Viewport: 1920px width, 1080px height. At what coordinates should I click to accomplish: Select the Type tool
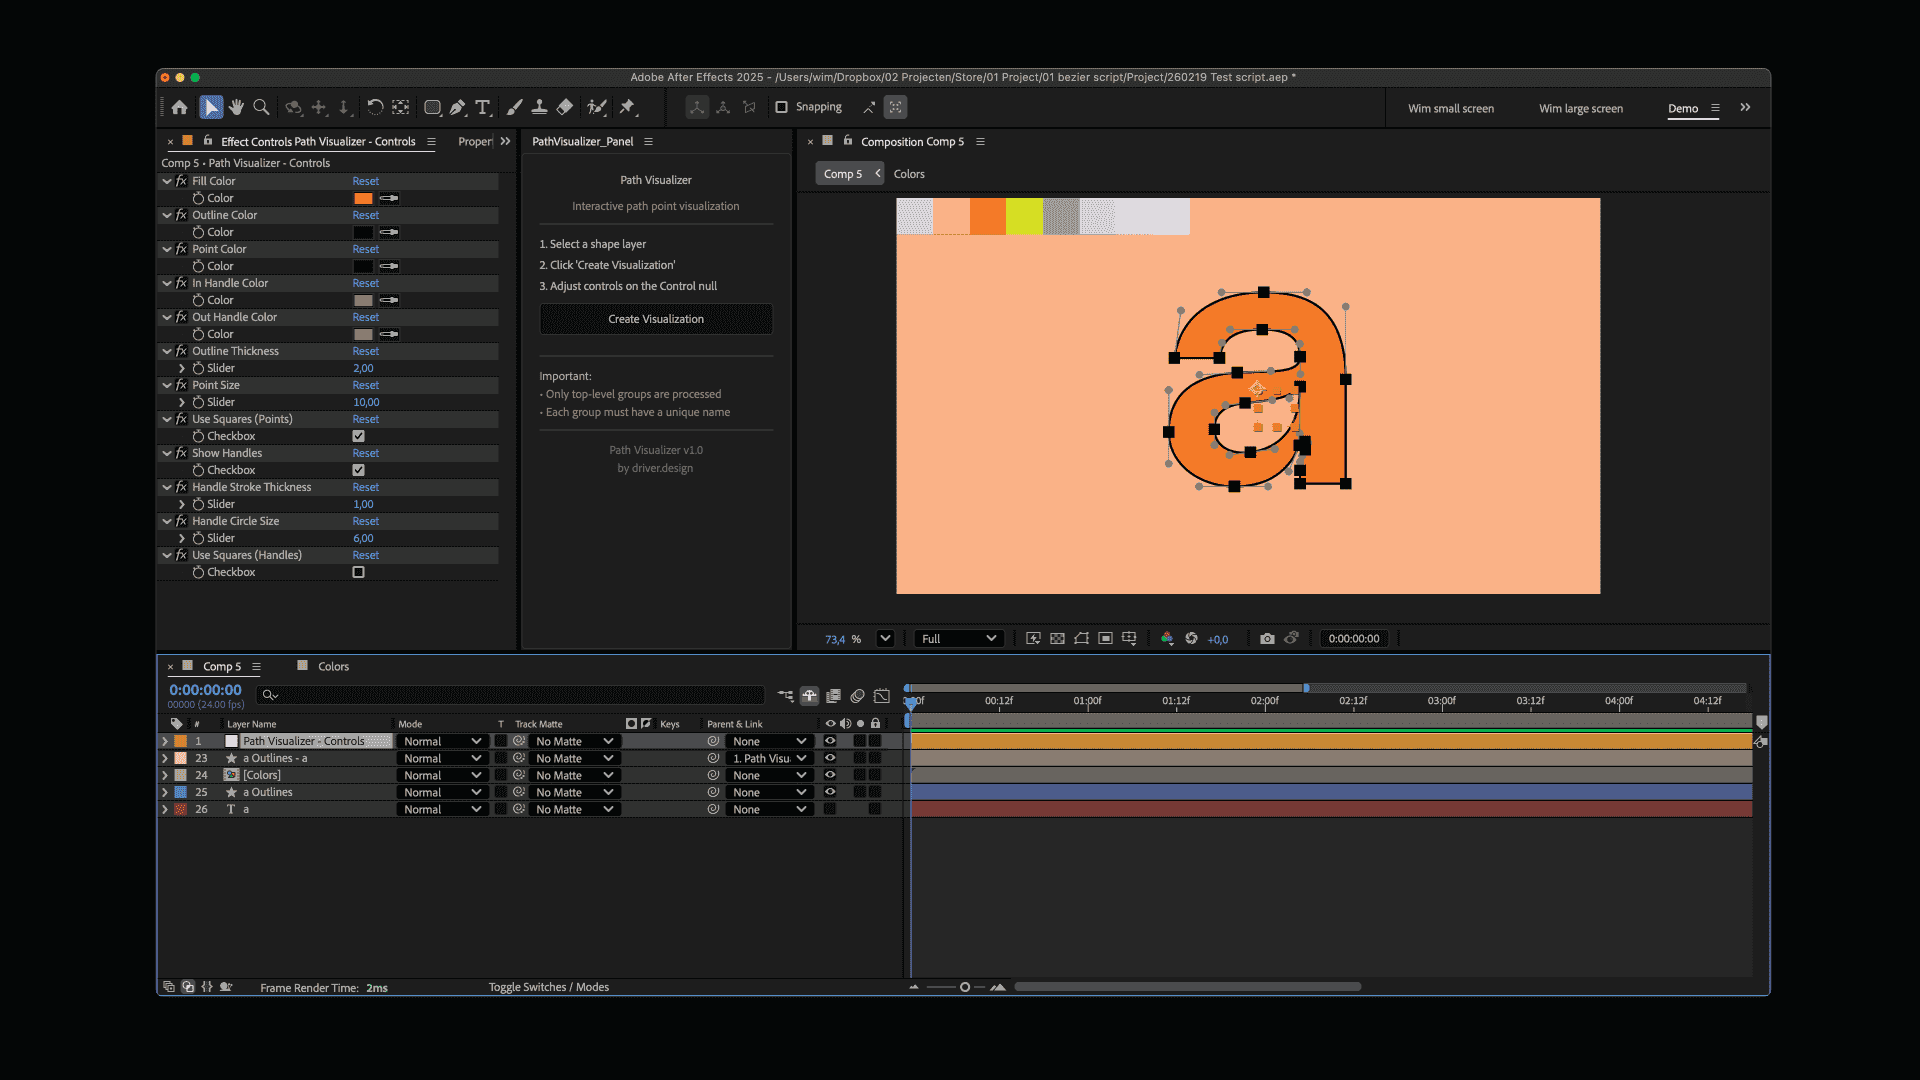point(483,107)
